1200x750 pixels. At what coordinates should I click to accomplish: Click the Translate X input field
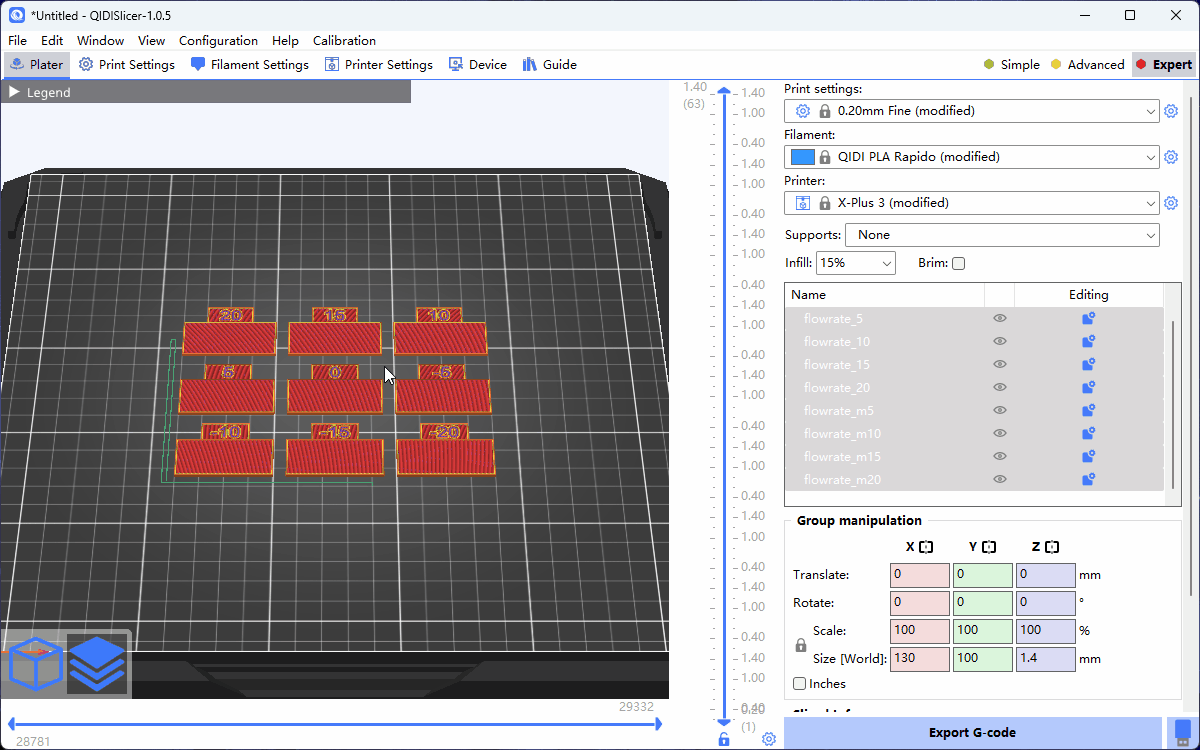[x=918, y=575]
